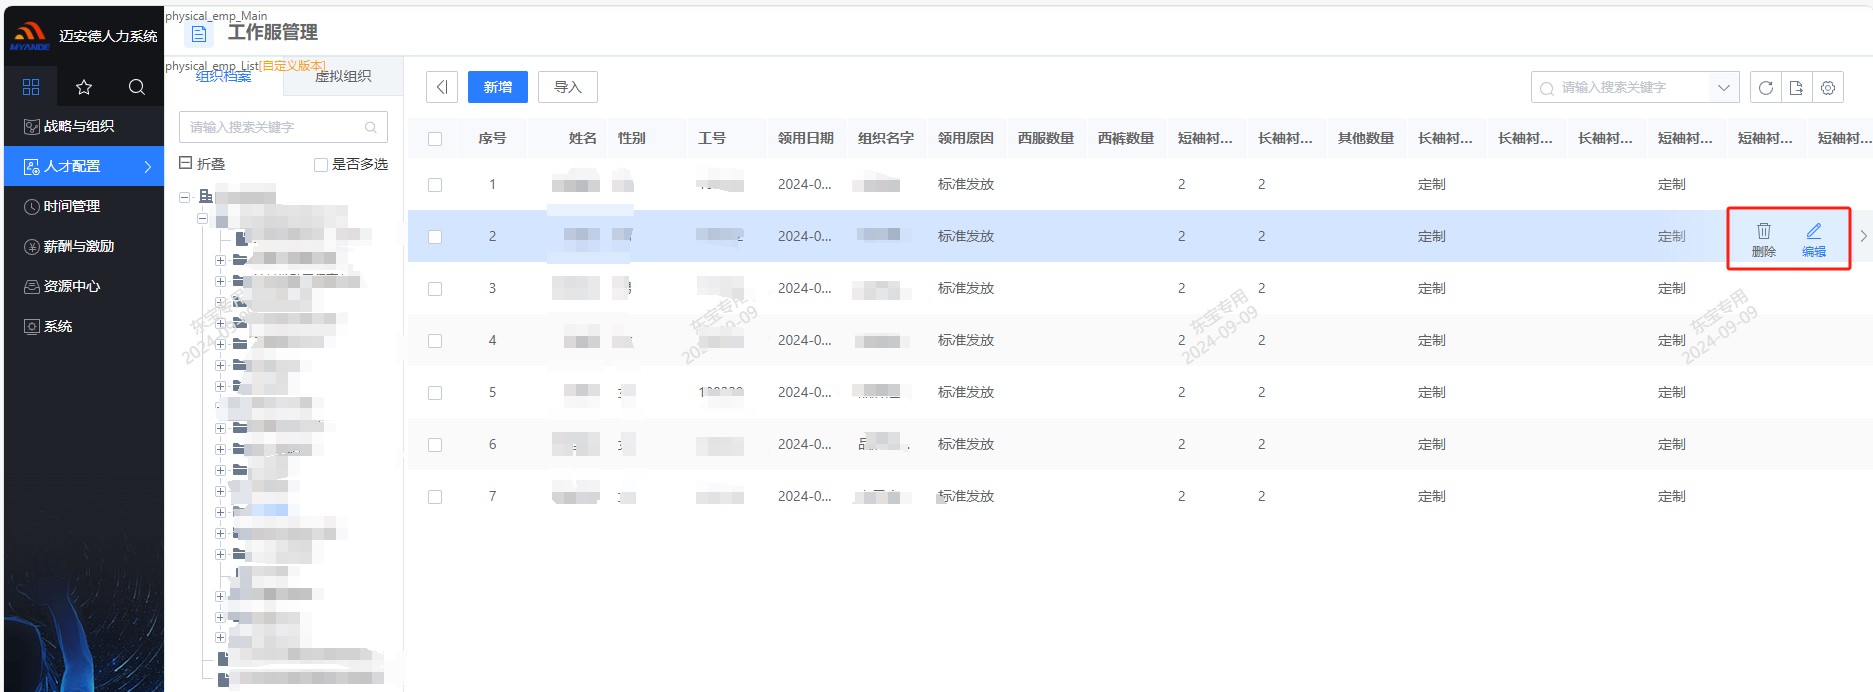The width and height of the screenshot is (1873, 692).
Task: Enable the 是否多选 checkbox
Action: point(321,165)
